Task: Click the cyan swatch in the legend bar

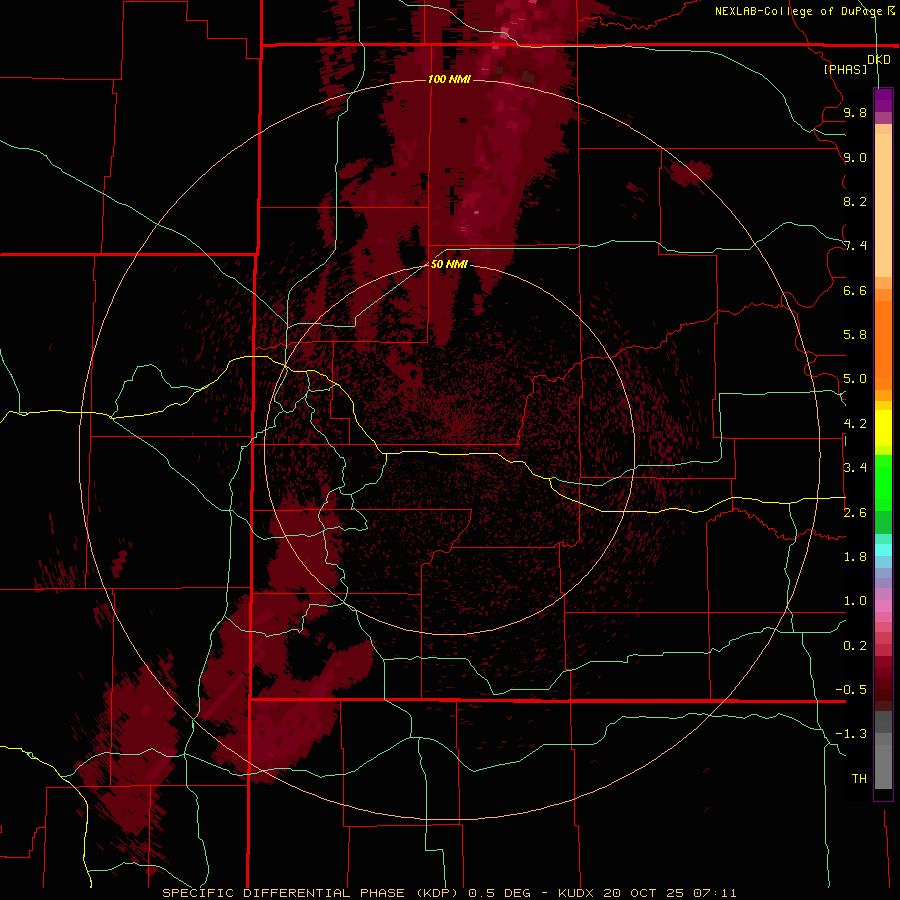Action: pos(883,550)
